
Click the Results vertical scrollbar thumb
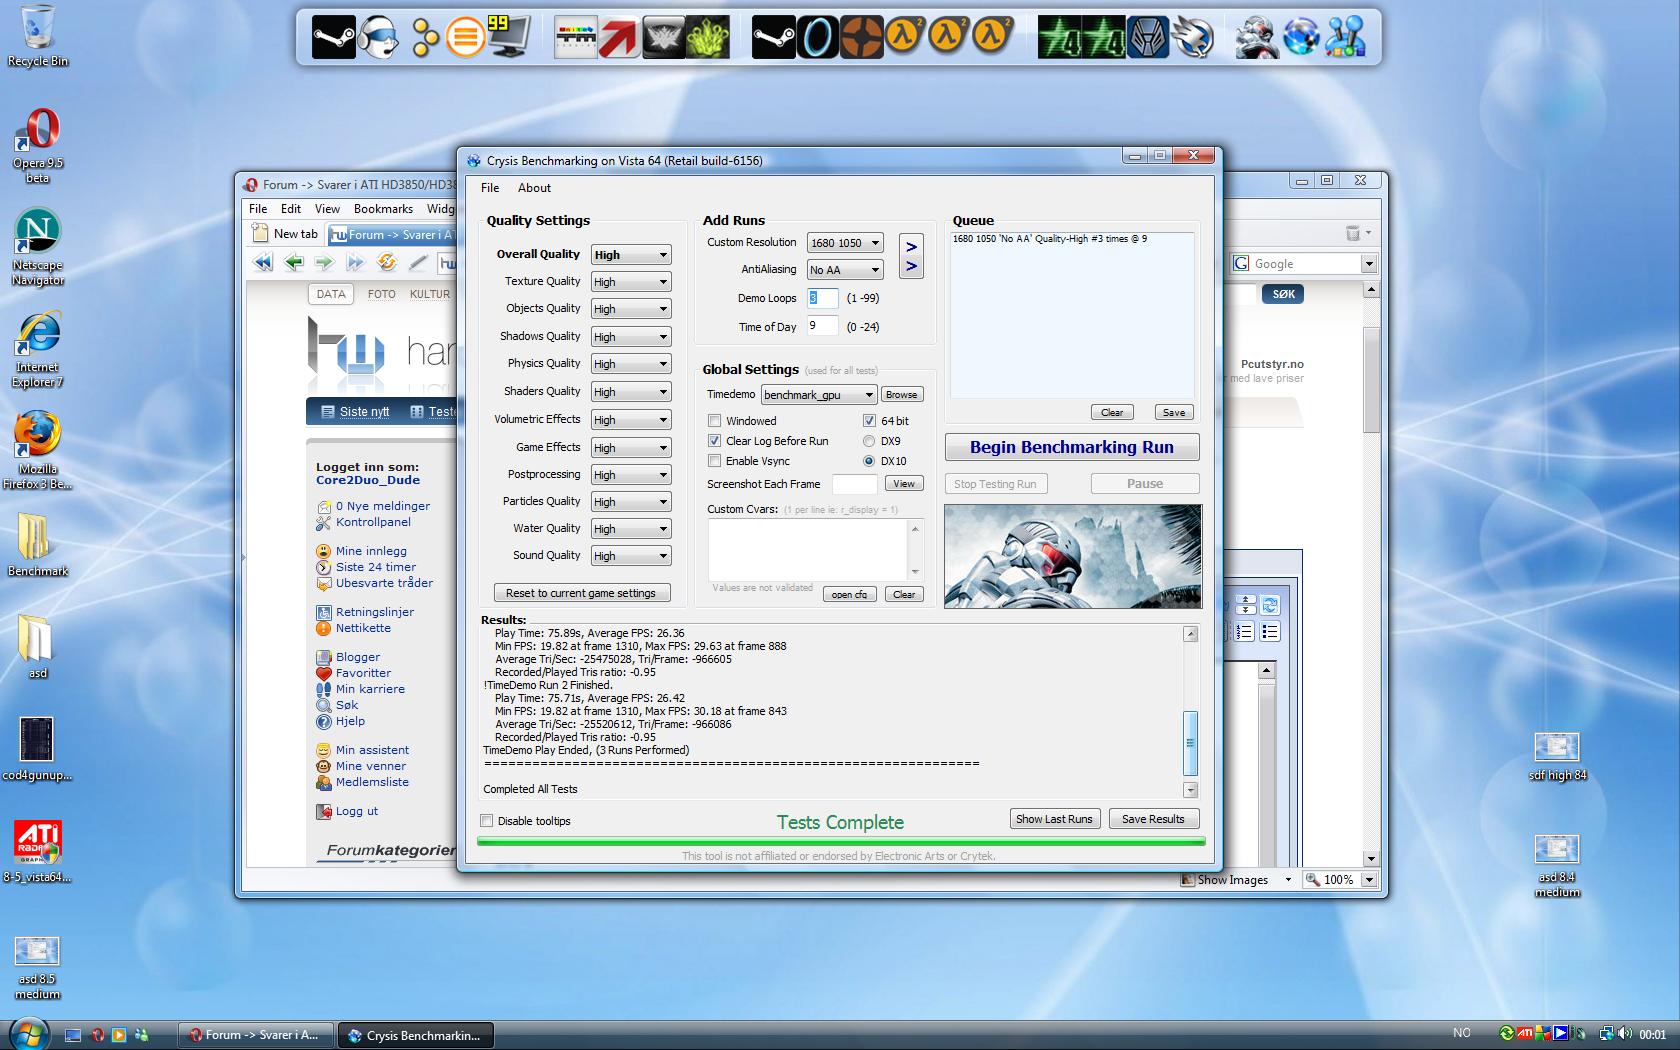coord(1190,743)
